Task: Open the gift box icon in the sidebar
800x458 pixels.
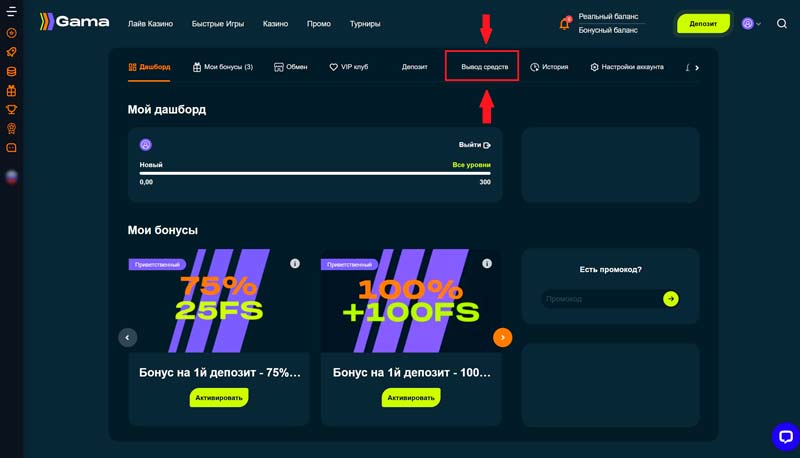Action: [12, 90]
